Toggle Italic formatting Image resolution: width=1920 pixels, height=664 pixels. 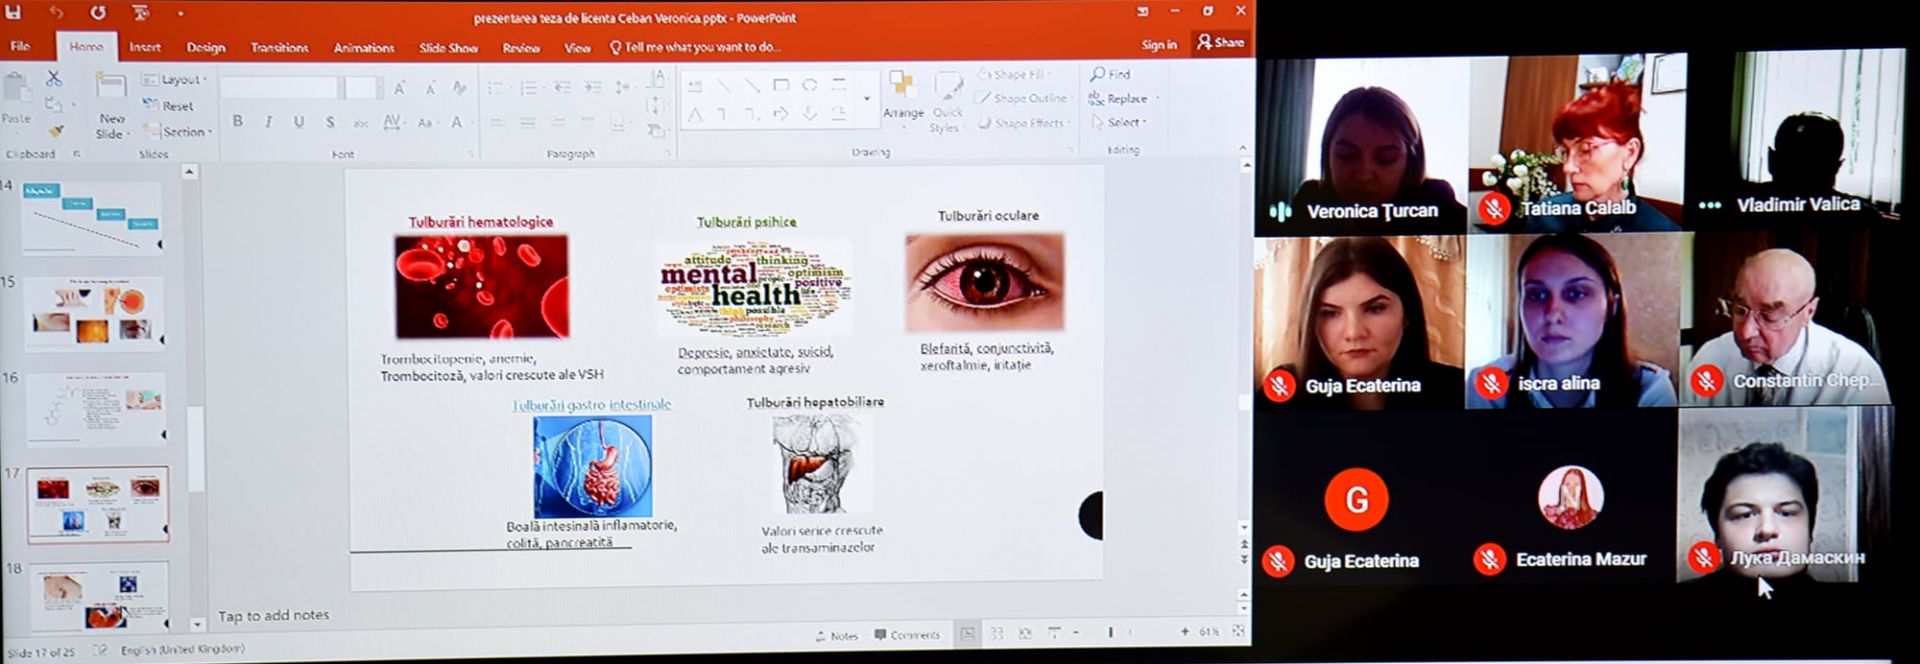click(x=268, y=121)
